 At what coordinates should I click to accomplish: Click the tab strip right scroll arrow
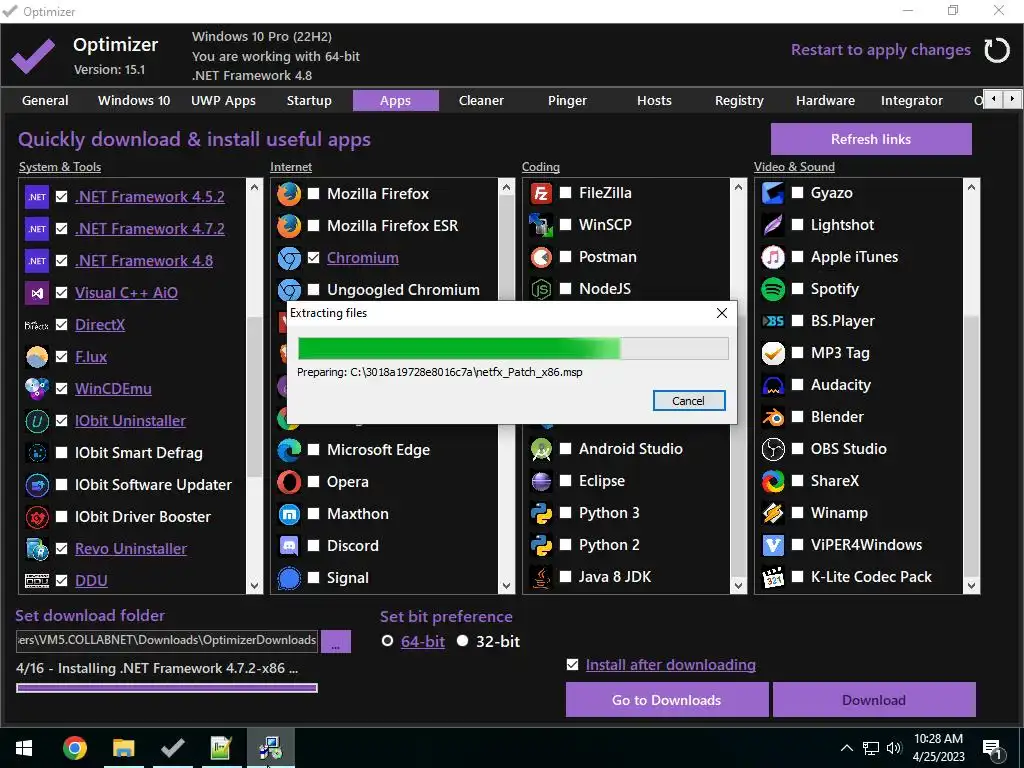pos(1012,99)
